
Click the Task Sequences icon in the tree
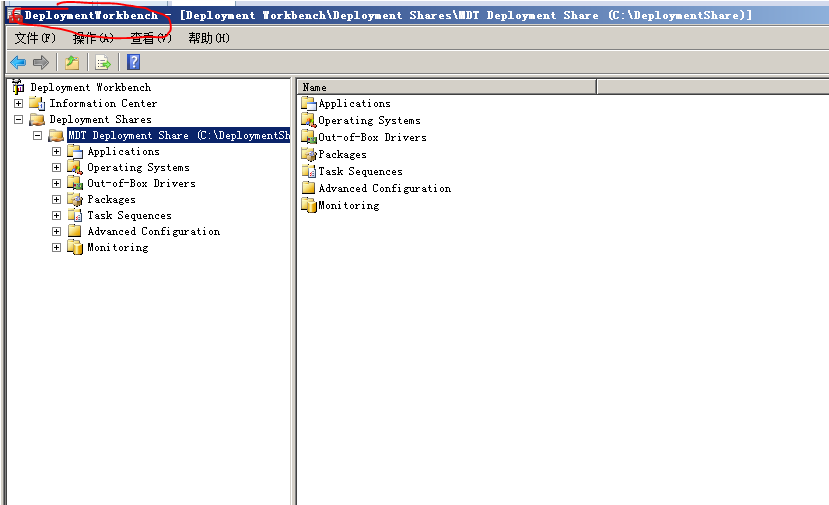point(75,215)
